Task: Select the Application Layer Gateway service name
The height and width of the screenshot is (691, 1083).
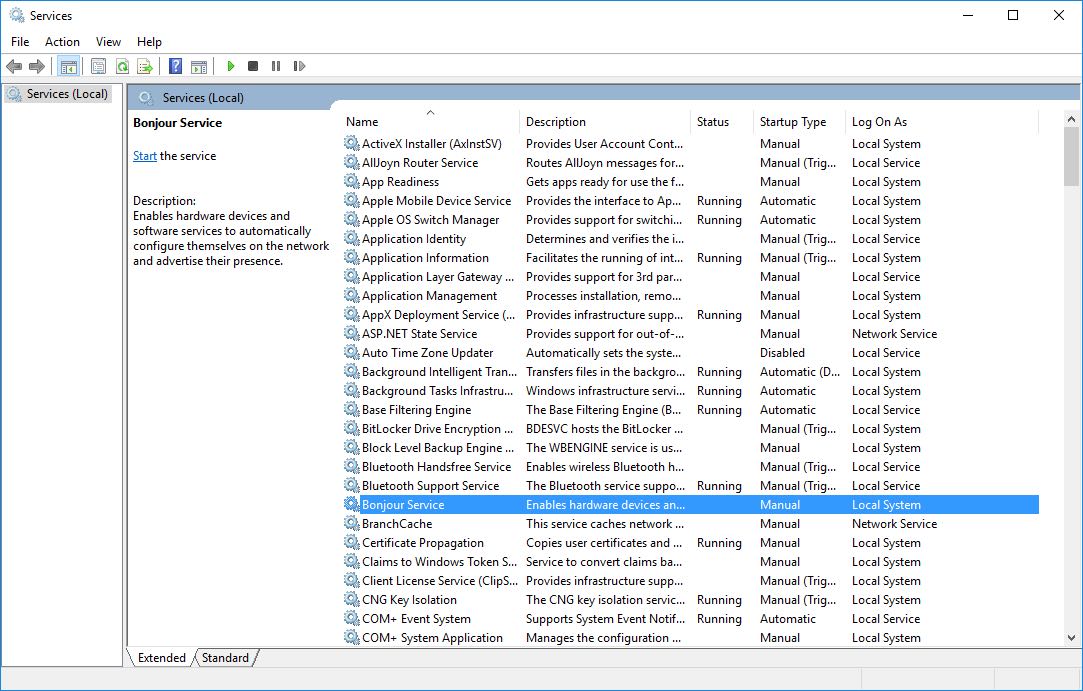Action: (x=438, y=277)
